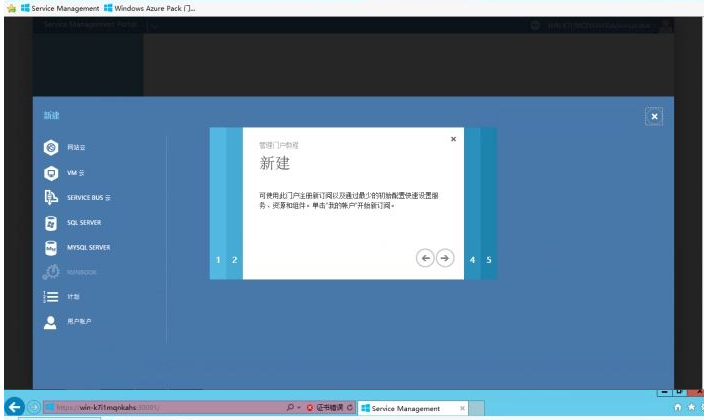
Task: Click the Service Management Portal header title
Action: 90,24
